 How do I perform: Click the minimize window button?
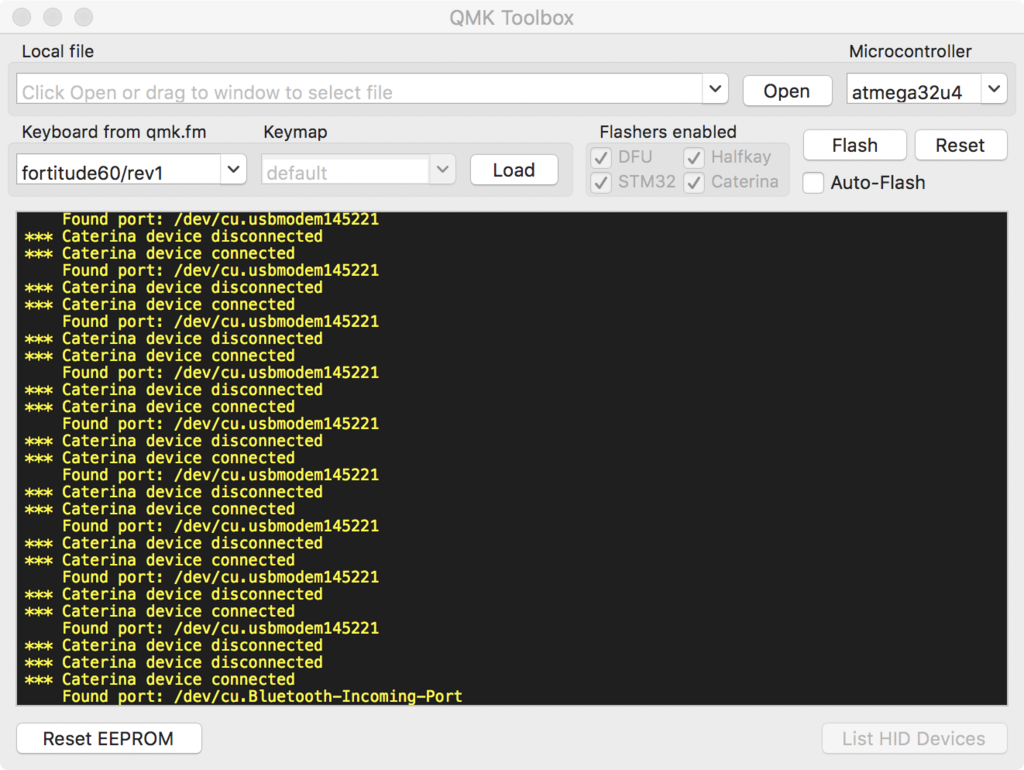pos(53,17)
